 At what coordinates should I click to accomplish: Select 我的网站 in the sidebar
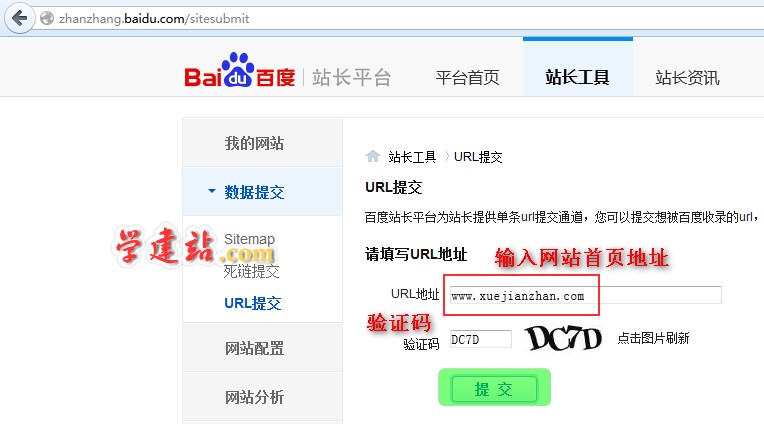click(263, 143)
